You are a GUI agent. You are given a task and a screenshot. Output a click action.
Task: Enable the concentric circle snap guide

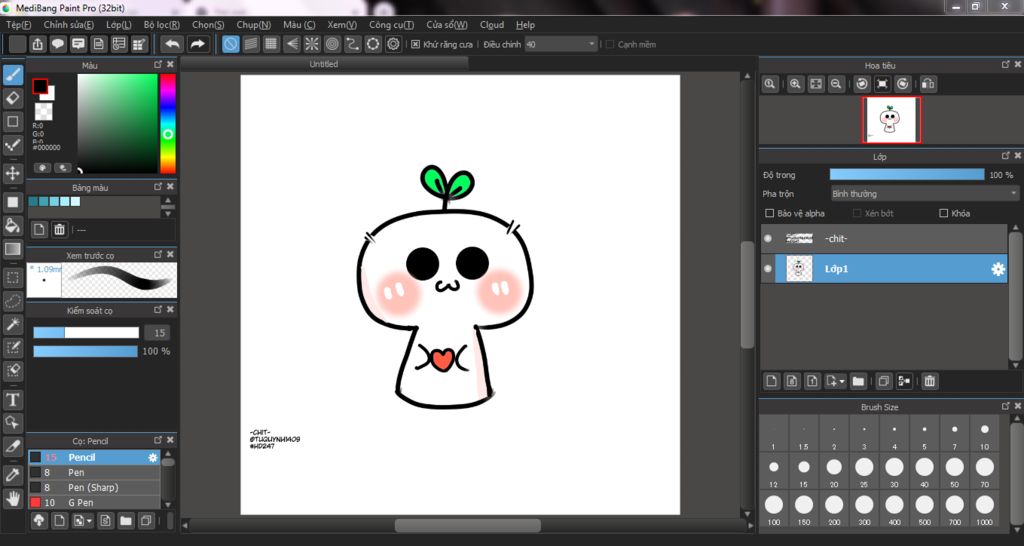coord(332,44)
